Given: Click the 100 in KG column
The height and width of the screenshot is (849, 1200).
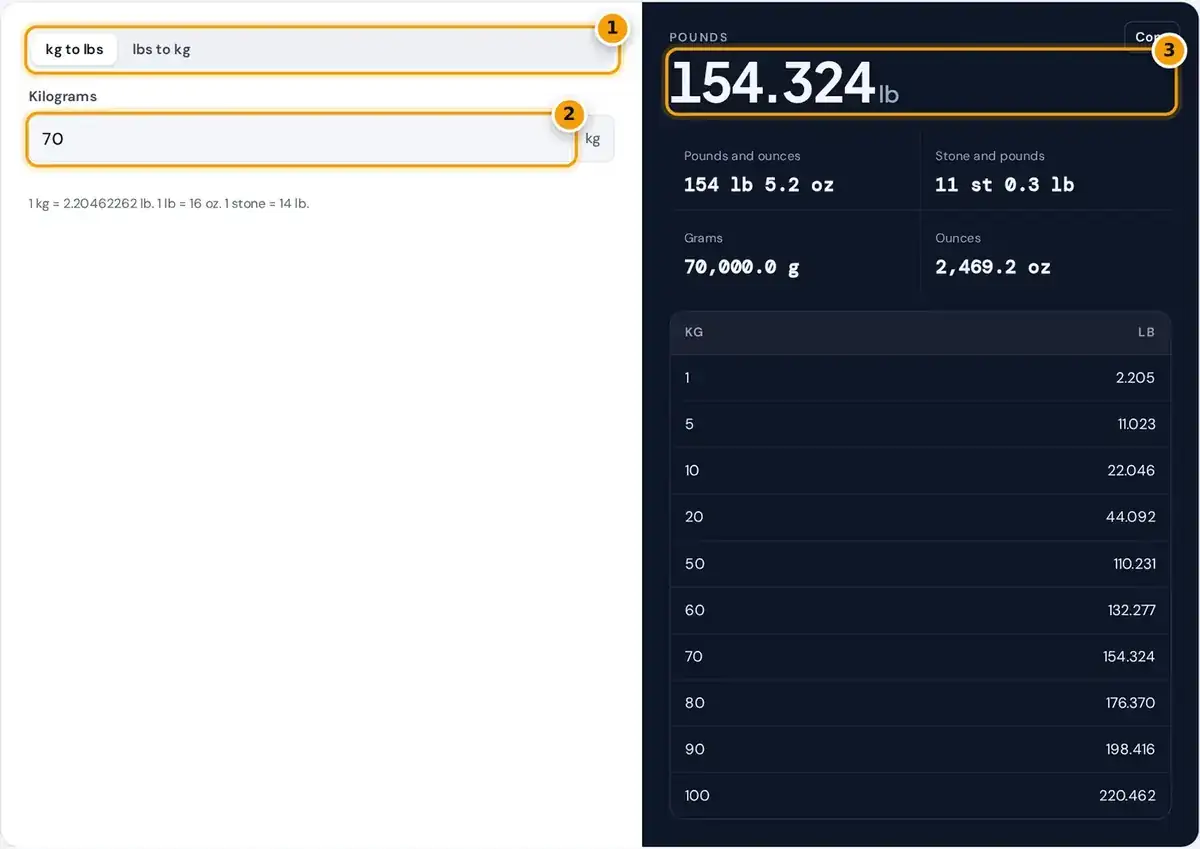Looking at the screenshot, I should click(697, 796).
